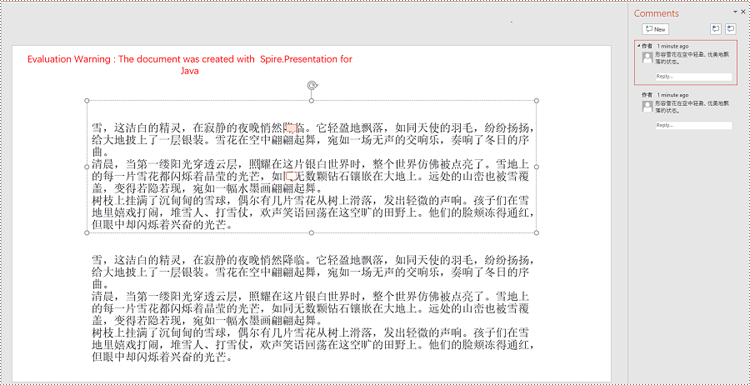Click the first comment's author avatar

647,57
